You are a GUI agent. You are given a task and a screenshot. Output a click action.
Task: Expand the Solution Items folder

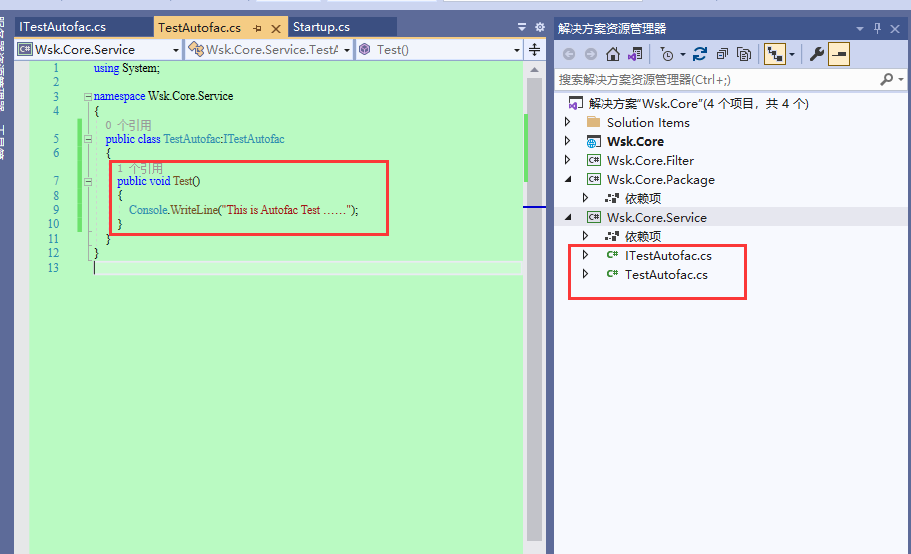(568, 122)
